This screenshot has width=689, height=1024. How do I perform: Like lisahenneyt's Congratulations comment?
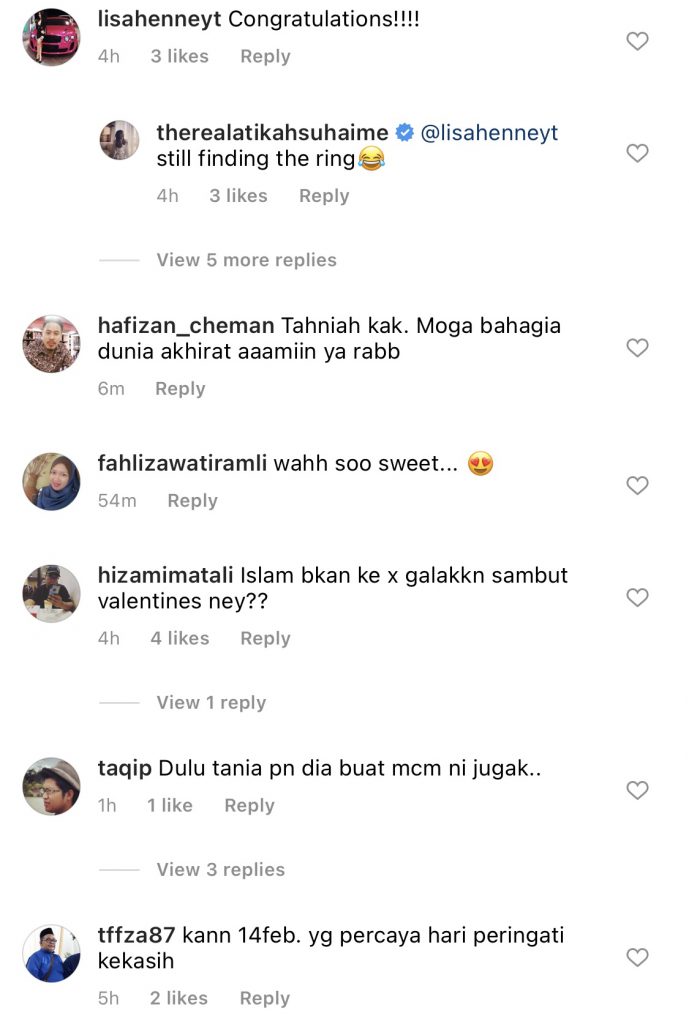tap(637, 41)
